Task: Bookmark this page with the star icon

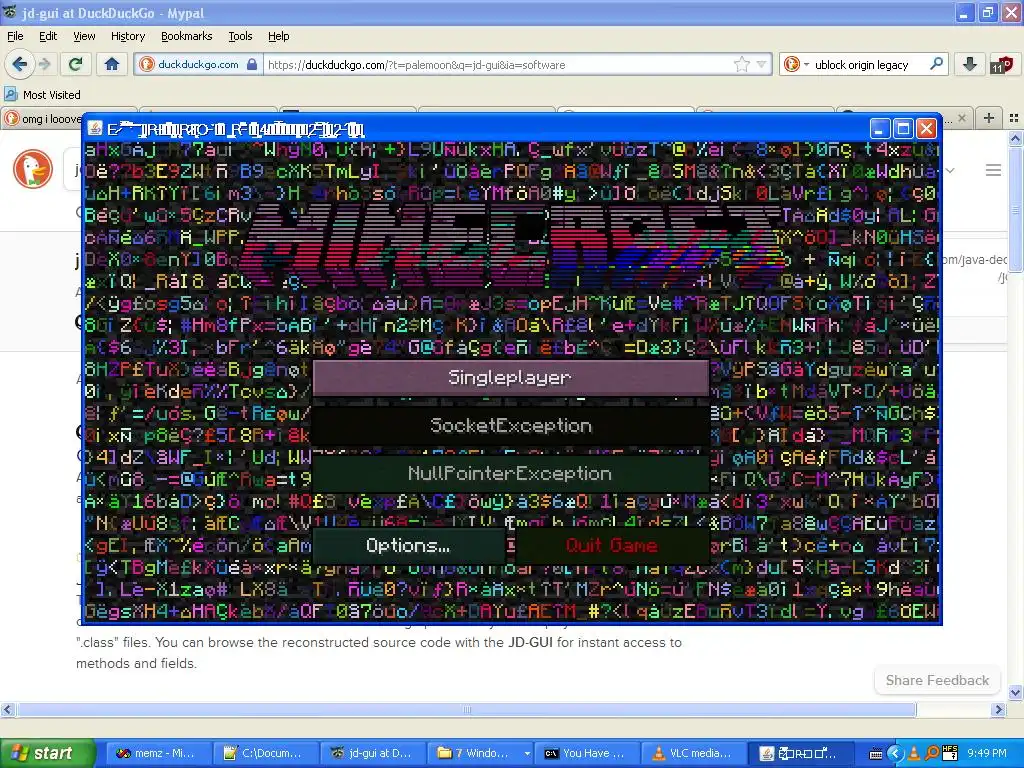Action: (x=742, y=65)
